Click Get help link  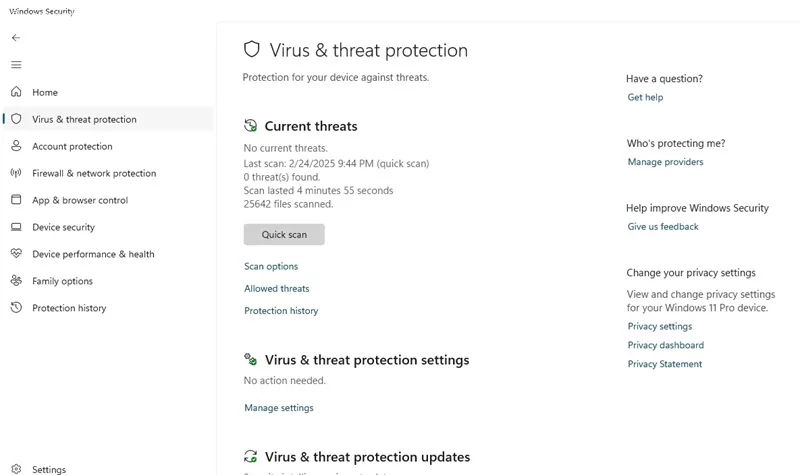(645, 97)
